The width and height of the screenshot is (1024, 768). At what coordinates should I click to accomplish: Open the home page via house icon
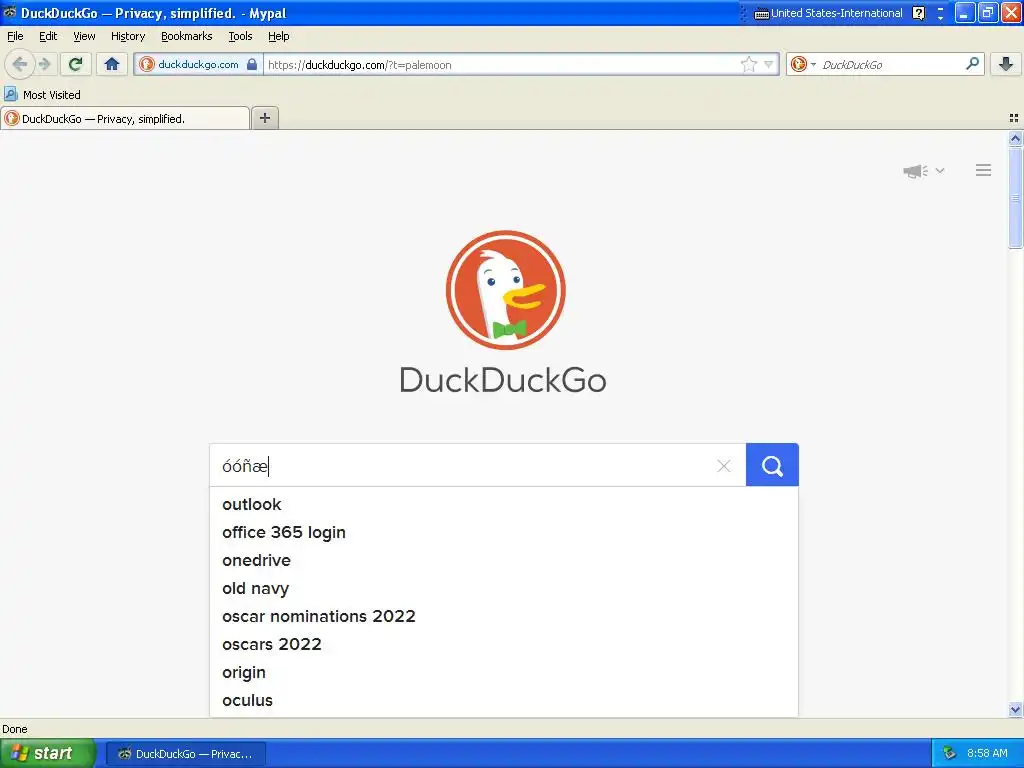[x=112, y=64]
